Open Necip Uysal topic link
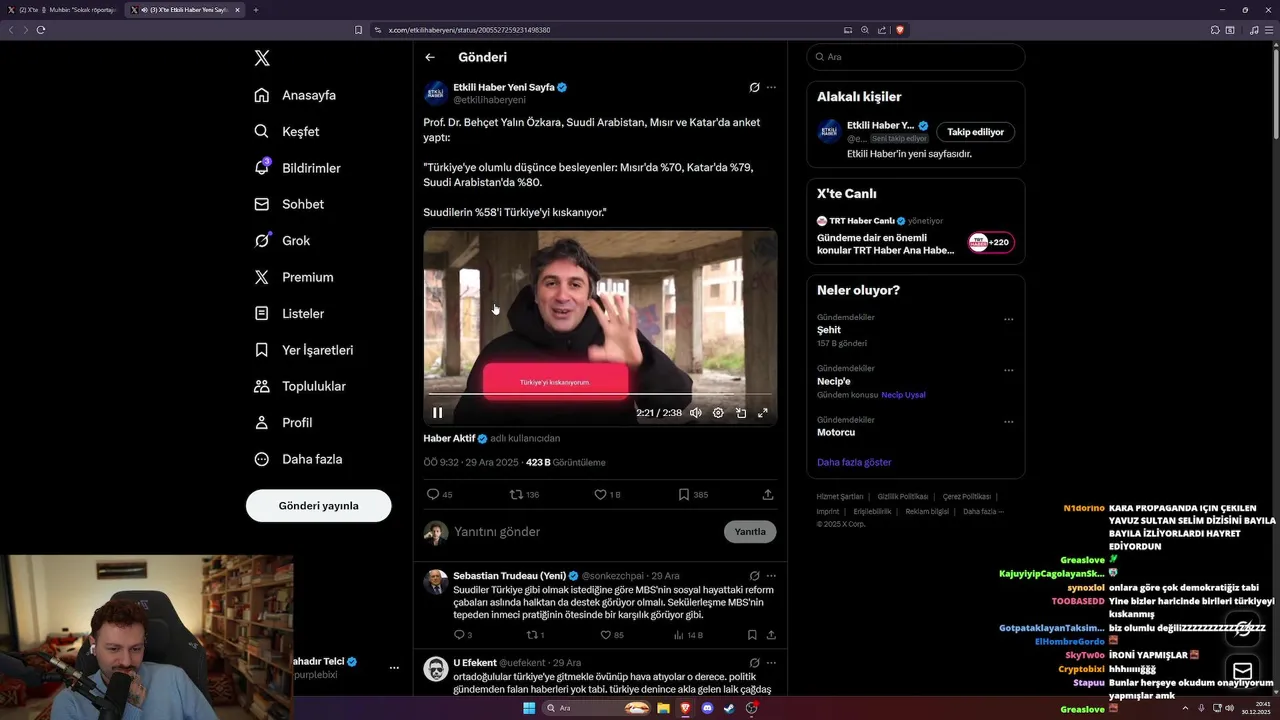The height and width of the screenshot is (720, 1280). pyautogui.click(x=903, y=395)
